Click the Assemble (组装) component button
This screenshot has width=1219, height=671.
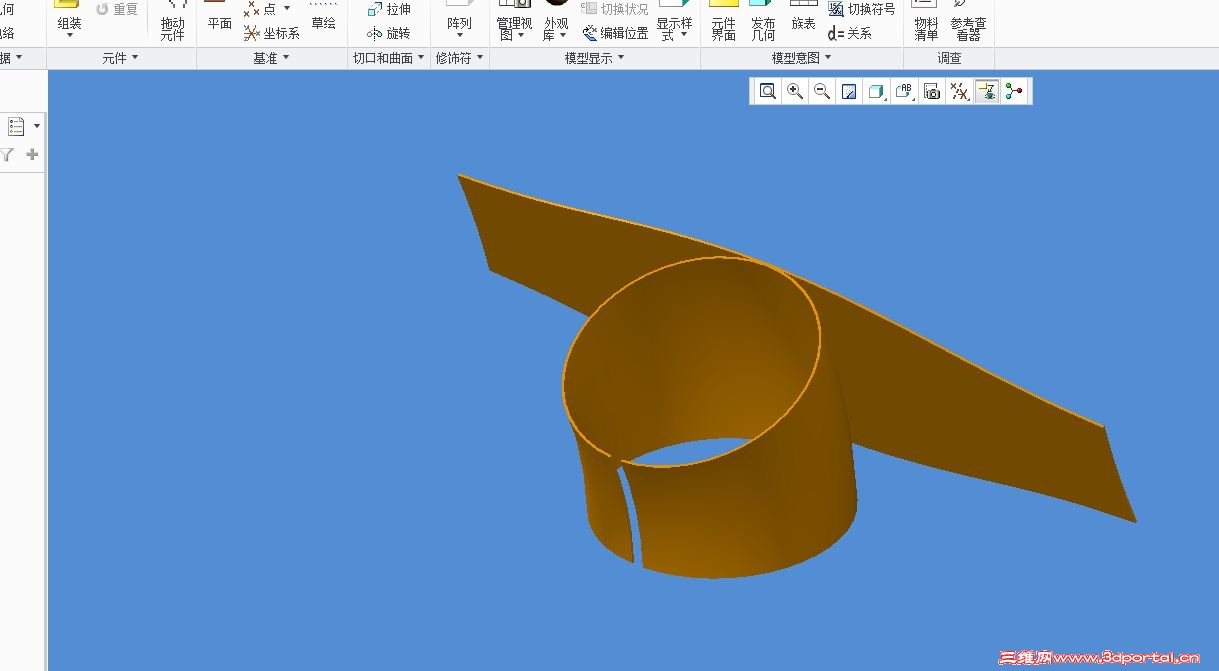coord(69,15)
